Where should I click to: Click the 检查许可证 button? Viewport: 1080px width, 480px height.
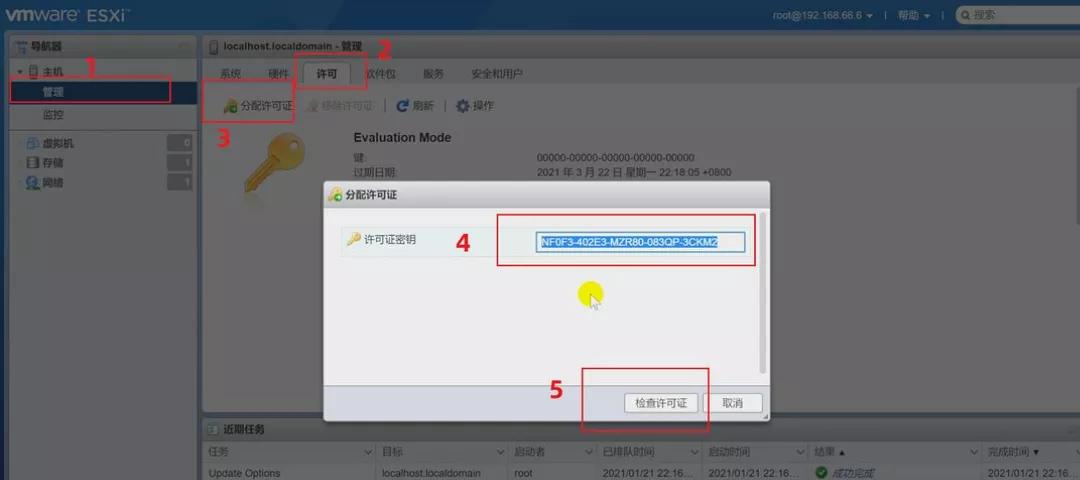pyautogui.click(x=661, y=403)
